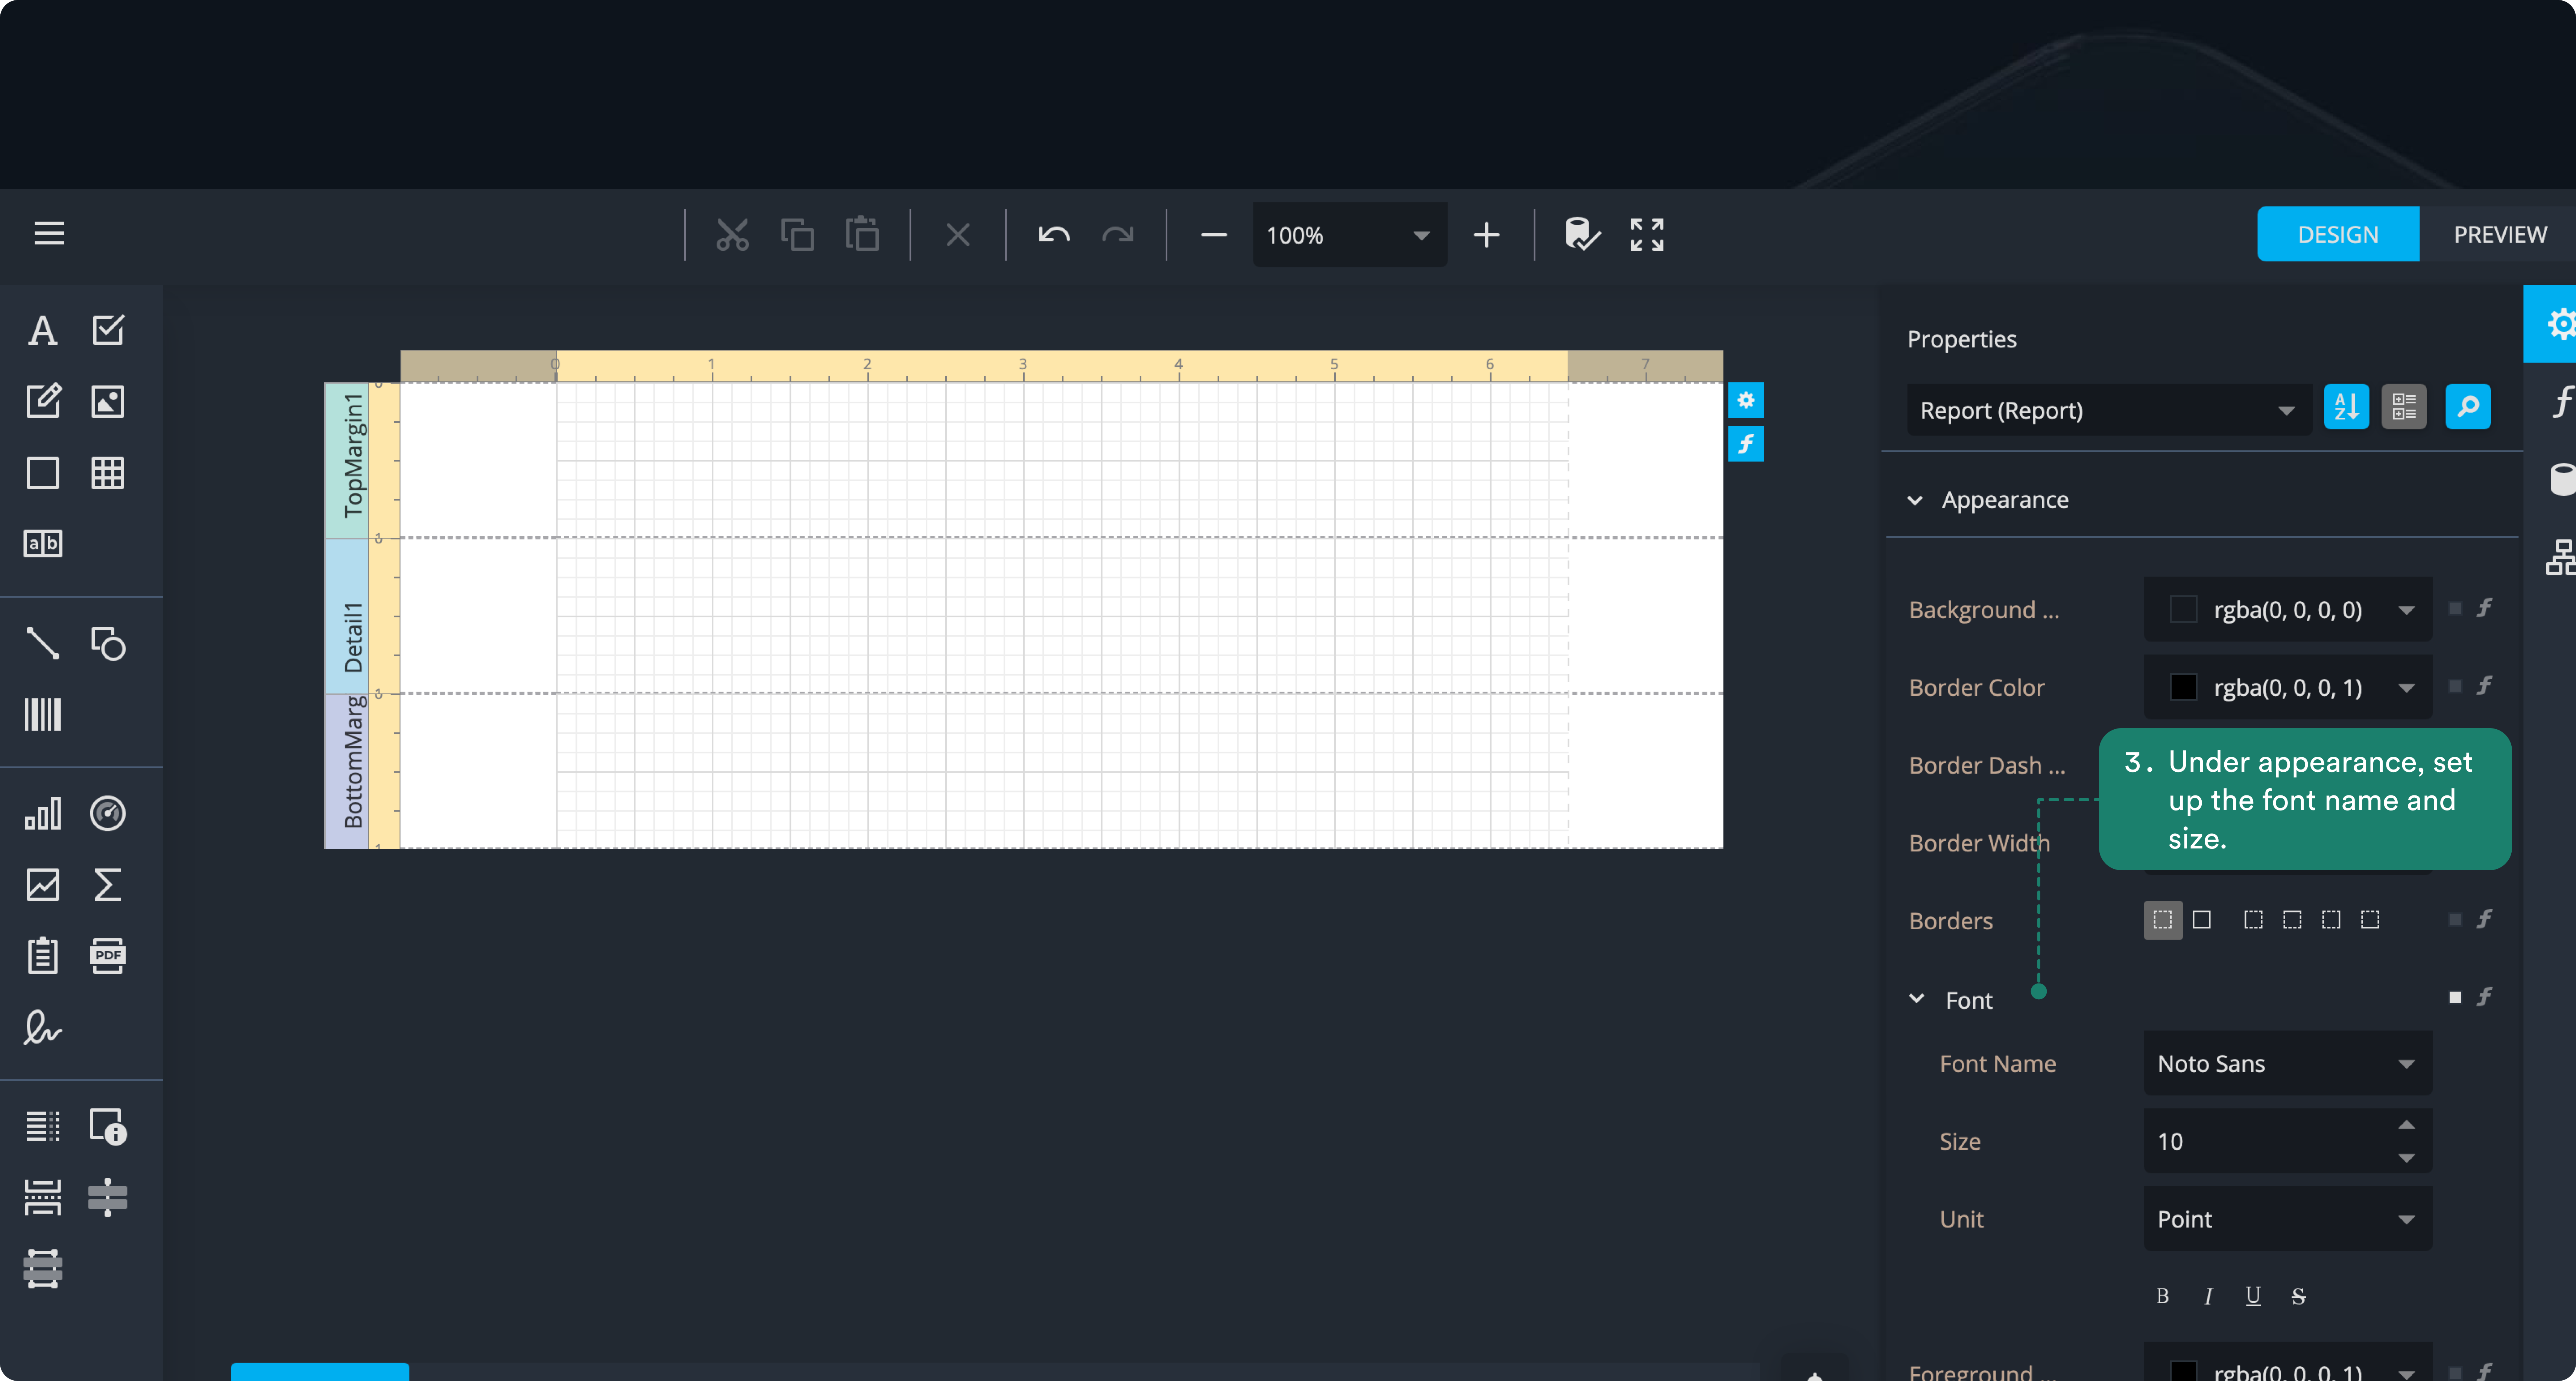Select the Sparkline control tool
The image size is (2576, 1381).
coord(42,885)
